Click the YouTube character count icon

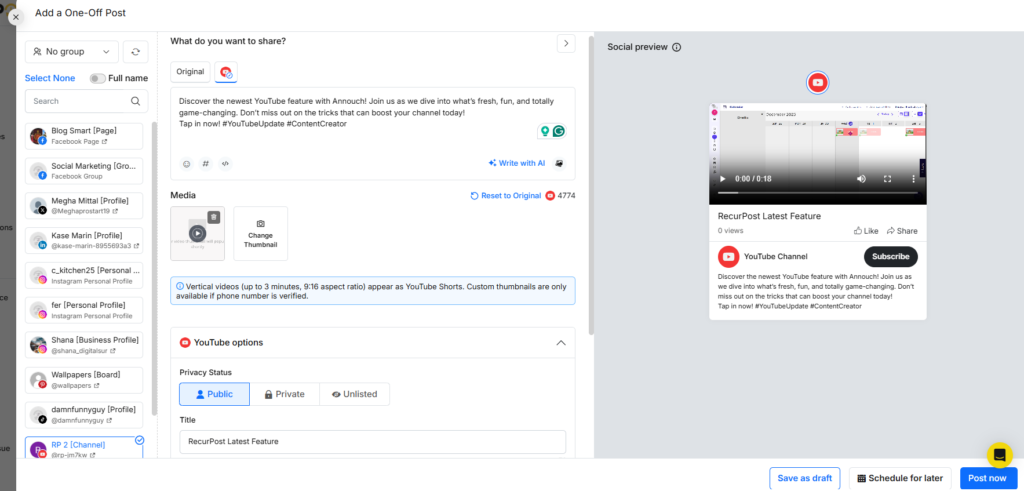click(551, 196)
